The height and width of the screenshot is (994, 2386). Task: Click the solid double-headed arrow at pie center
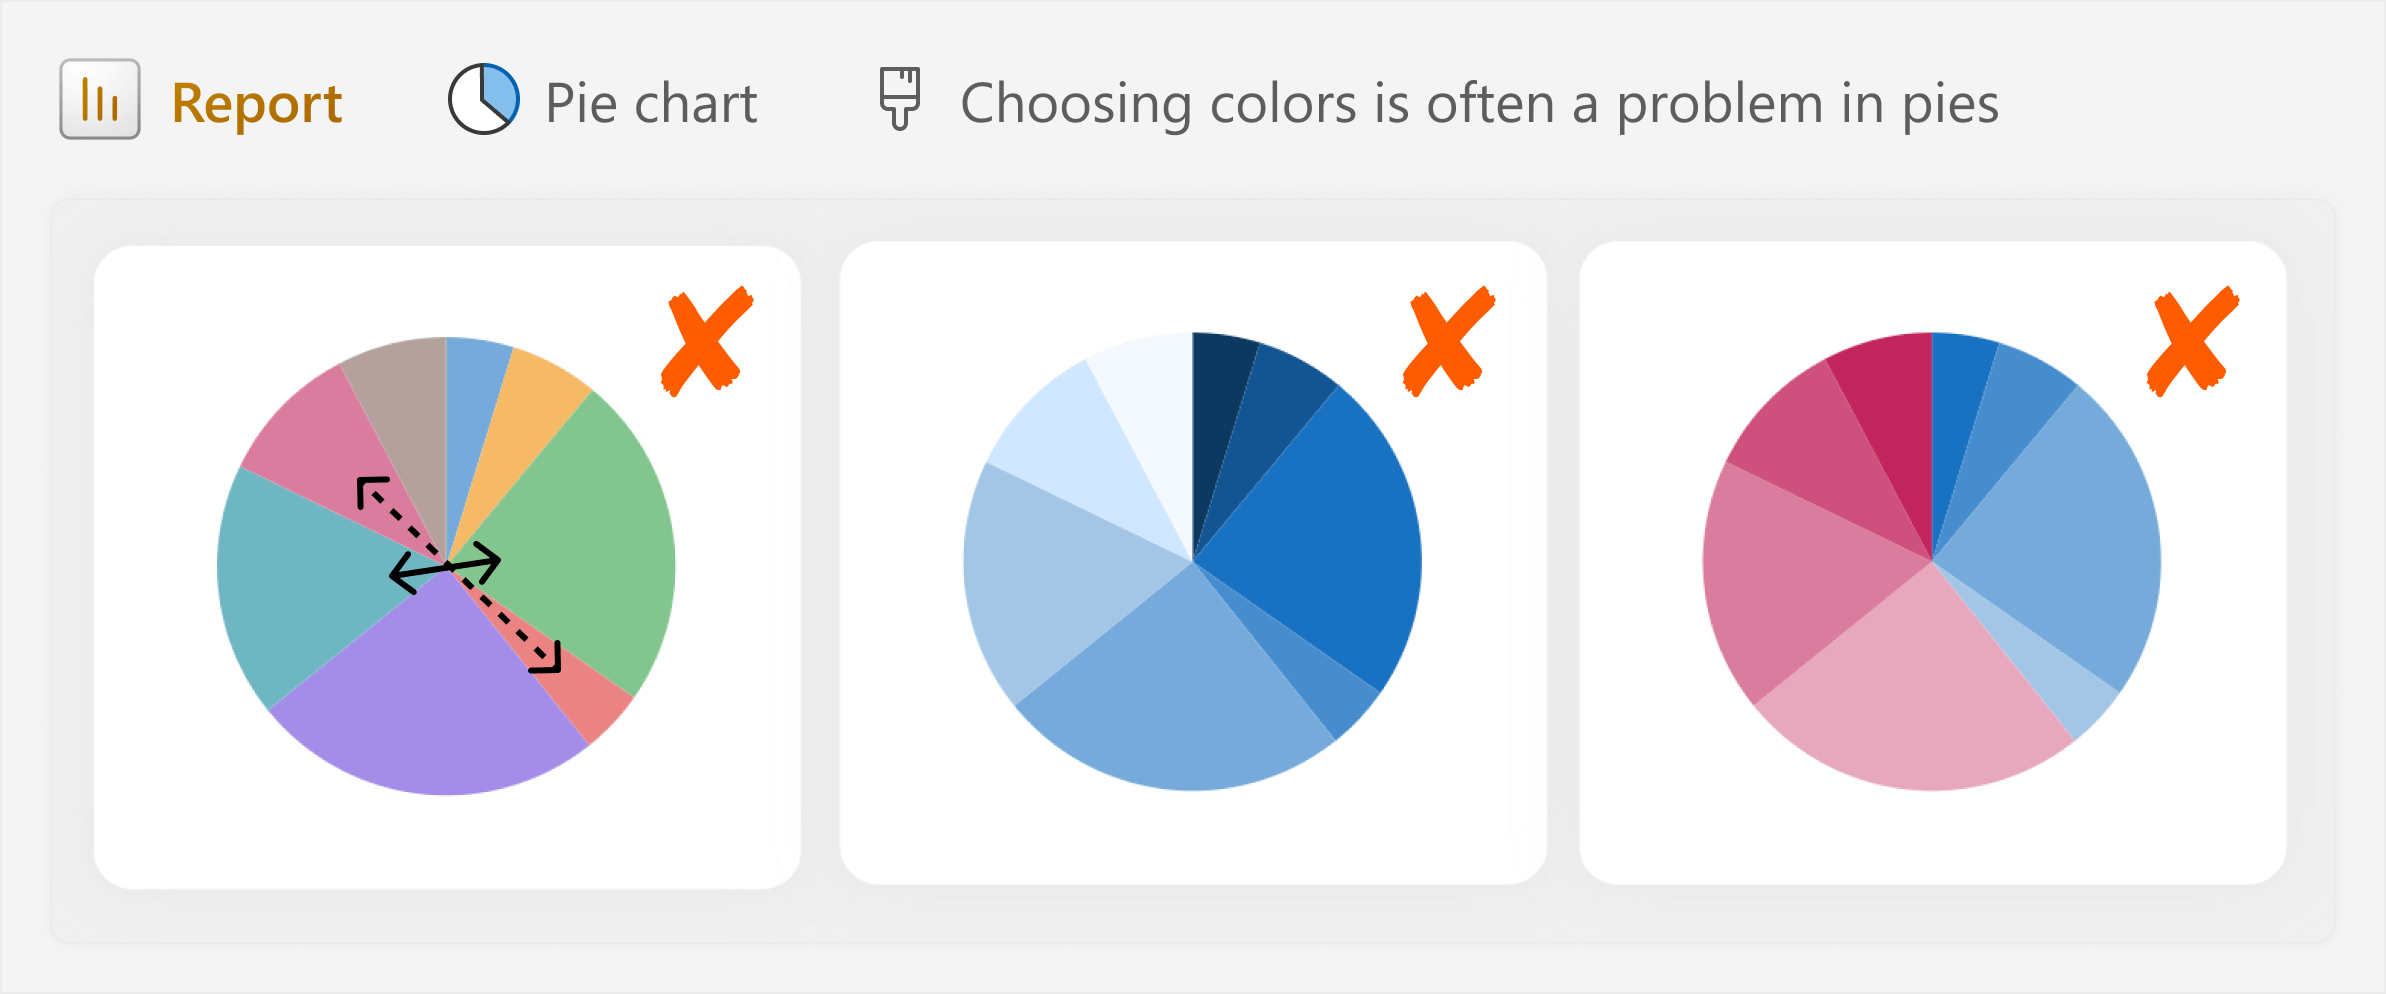445,568
